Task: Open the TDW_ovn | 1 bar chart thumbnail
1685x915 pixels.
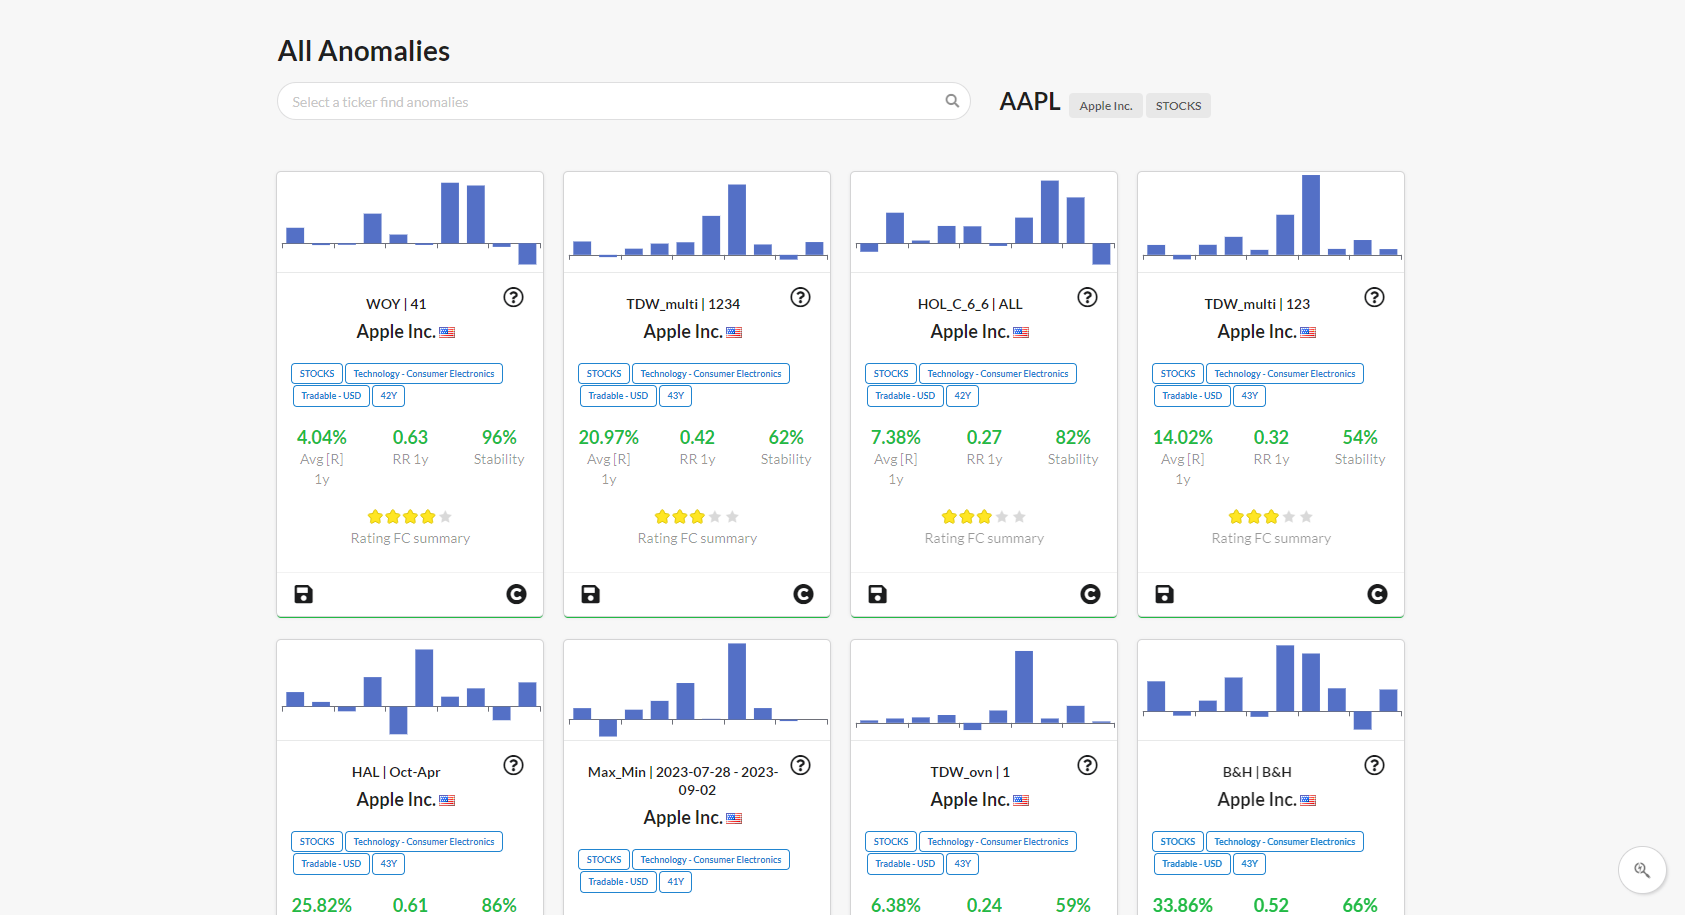Action: pos(984,690)
